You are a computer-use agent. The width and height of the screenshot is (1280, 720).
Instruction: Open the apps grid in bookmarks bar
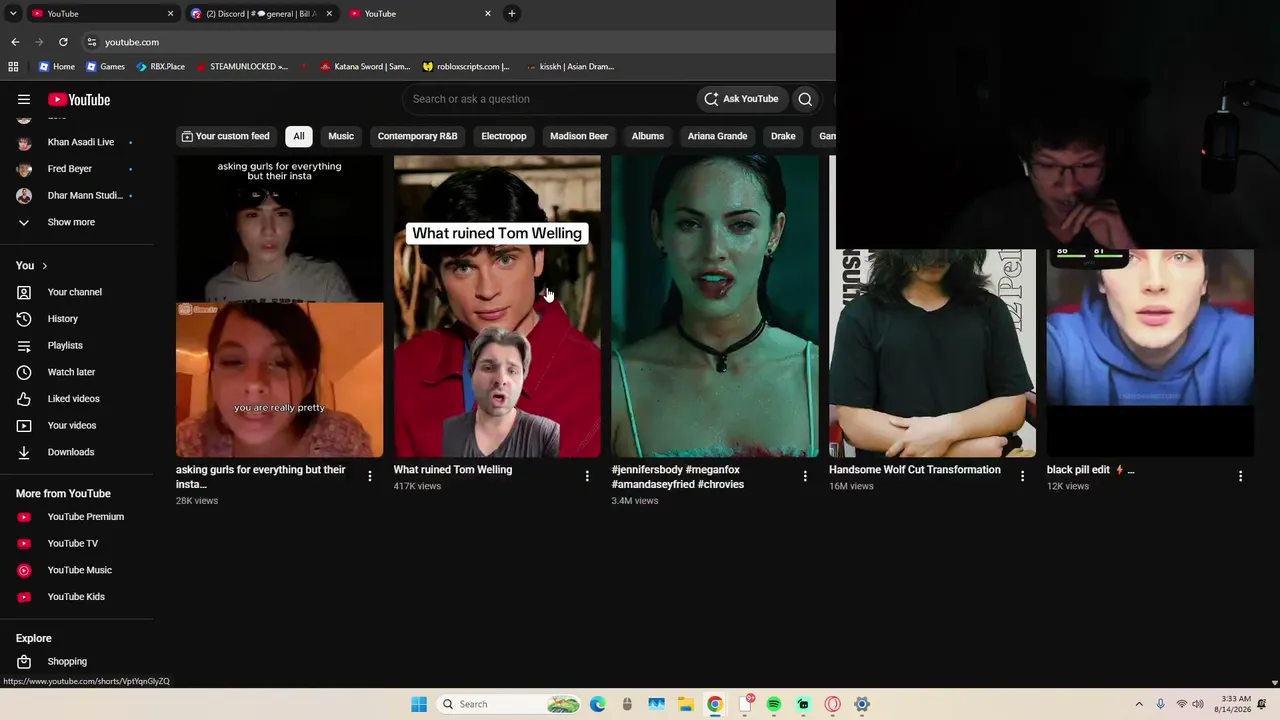click(x=13, y=66)
